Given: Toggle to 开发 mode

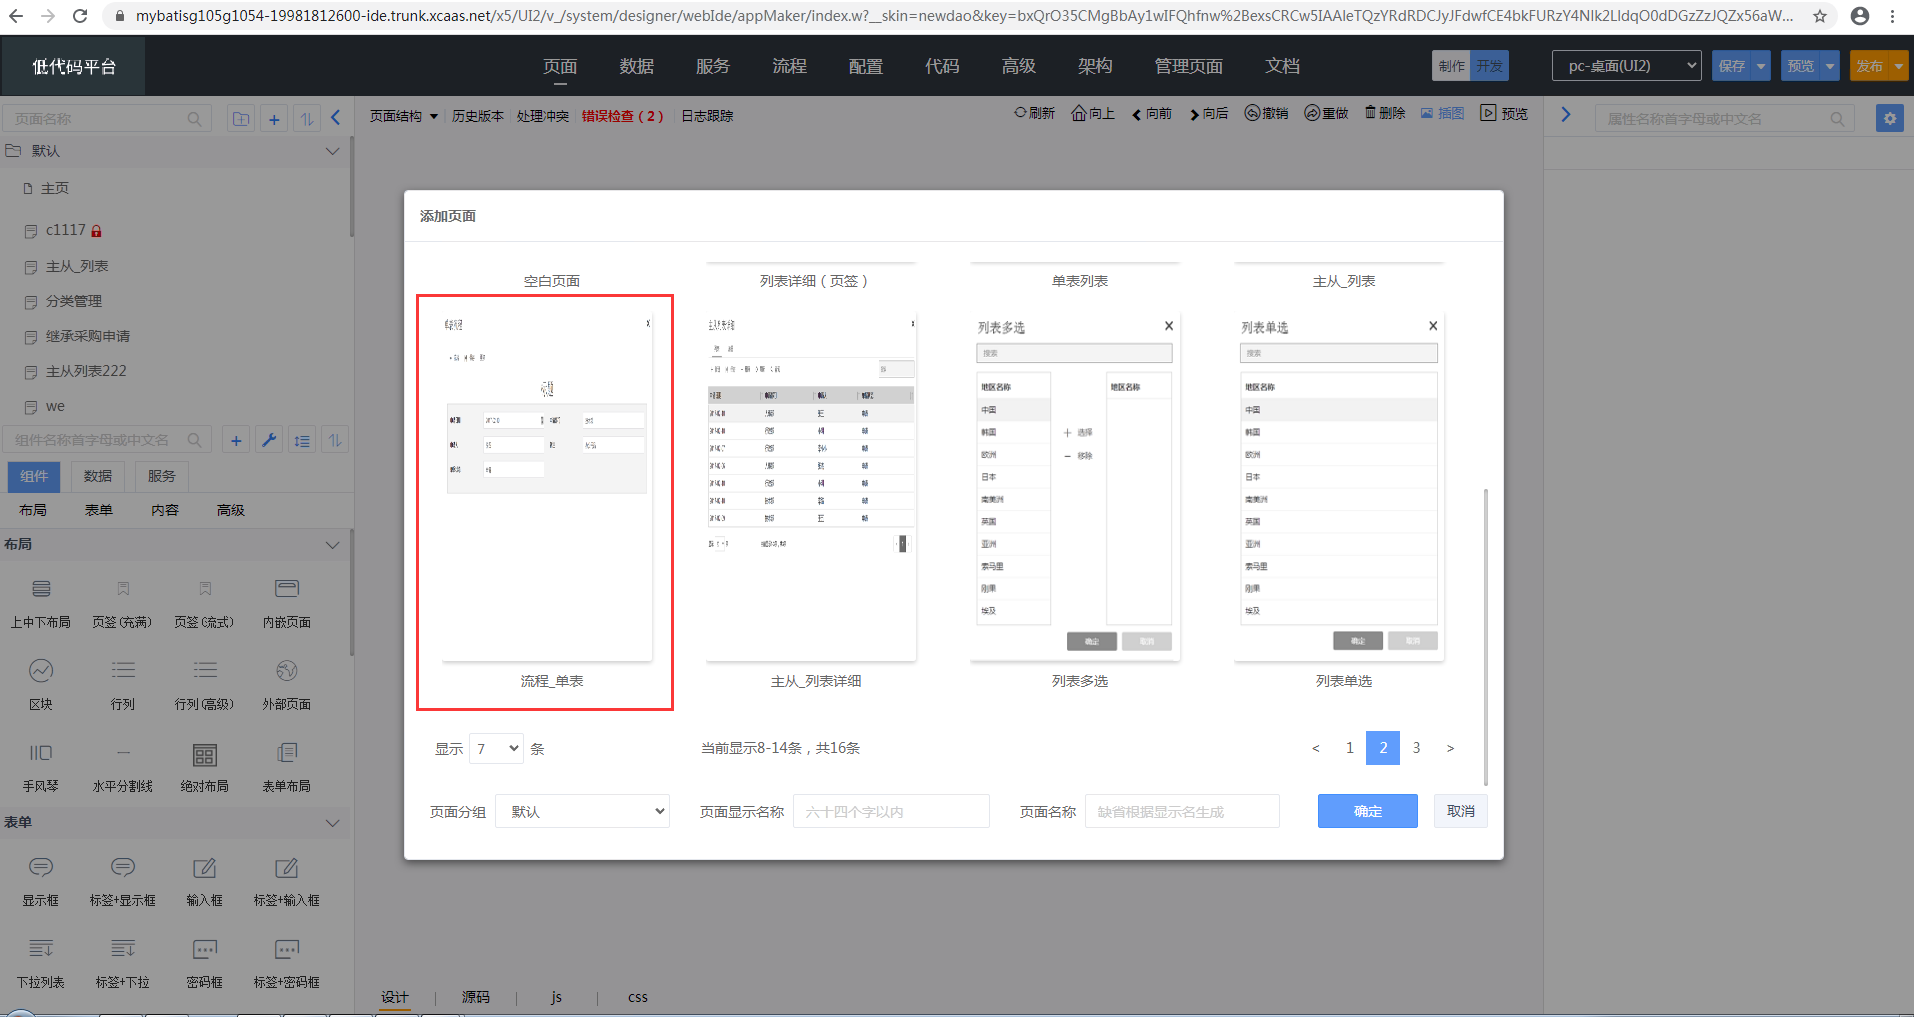Looking at the screenshot, I should pyautogui.click(x=1489, y=66).
